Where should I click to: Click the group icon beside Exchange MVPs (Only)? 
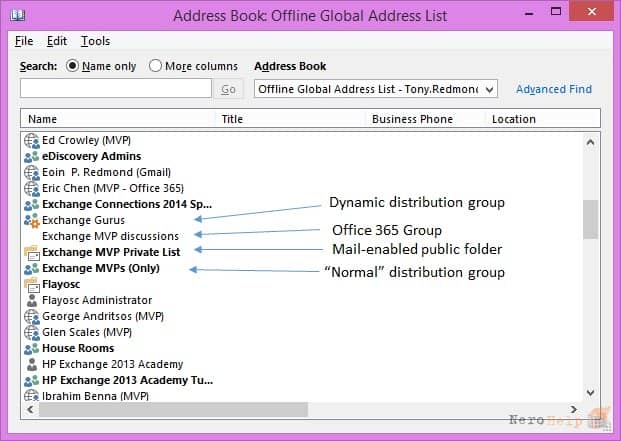click(x=32, y=269)
